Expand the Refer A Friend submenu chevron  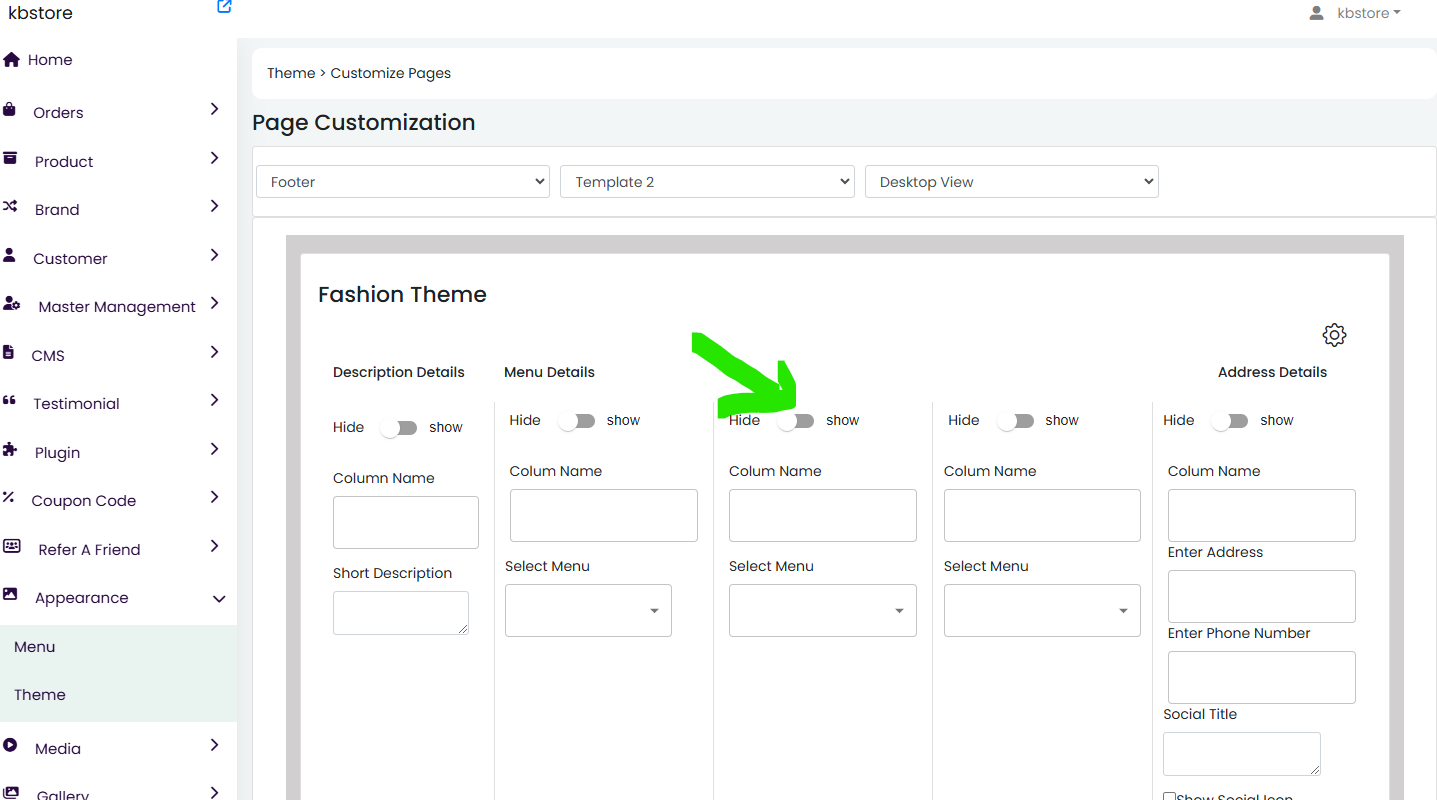click(x=214, y=546)
